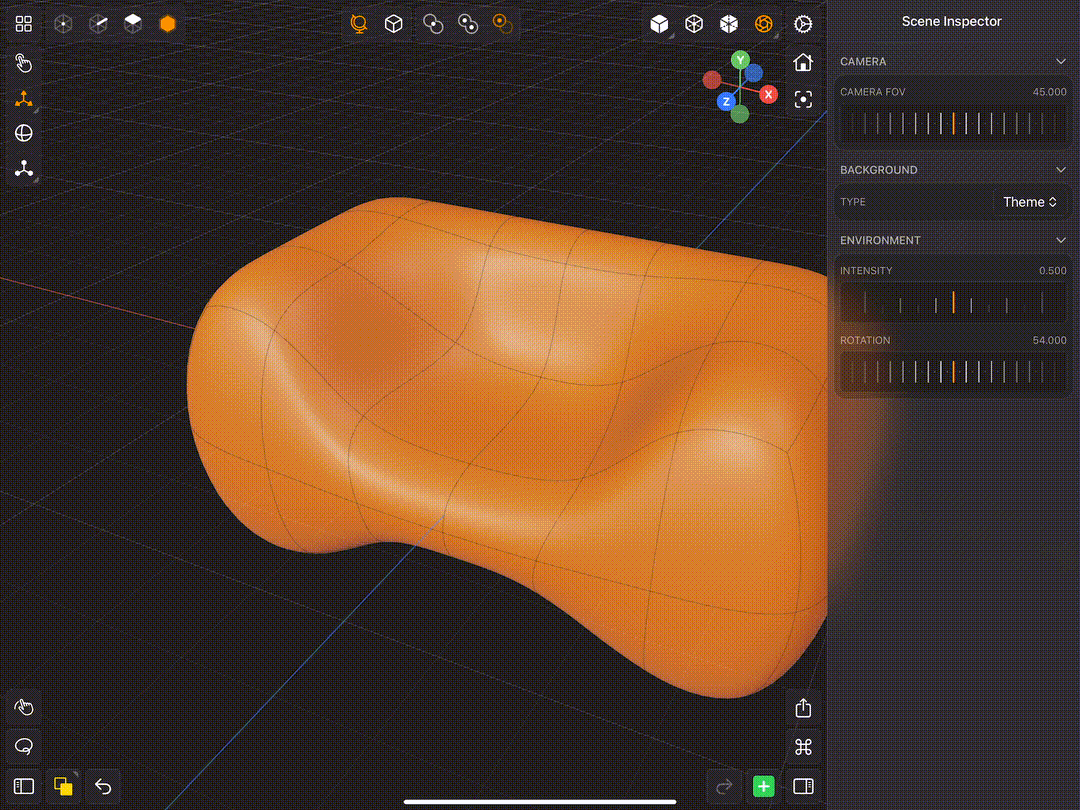Toggle the right sidebar panel
This screenshot has height=810, width=1080.
coord(803,786)
